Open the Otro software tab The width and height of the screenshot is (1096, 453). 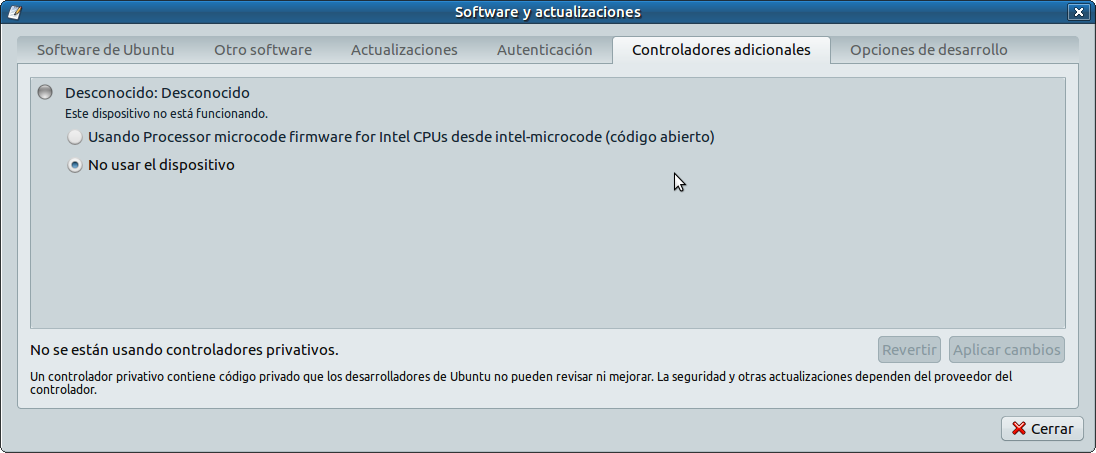click(263, 50)
